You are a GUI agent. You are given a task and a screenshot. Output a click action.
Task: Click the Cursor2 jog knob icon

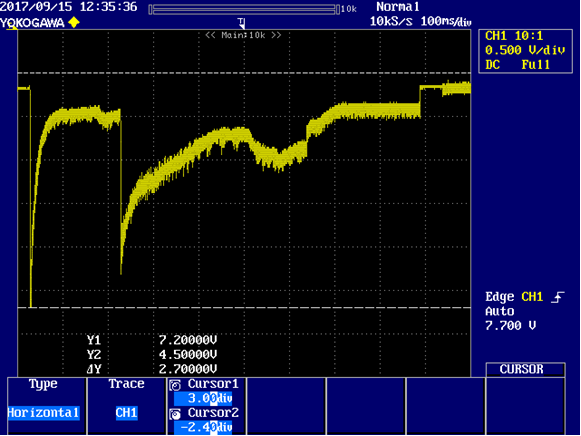pyautogui.click(x=175, y=414)
